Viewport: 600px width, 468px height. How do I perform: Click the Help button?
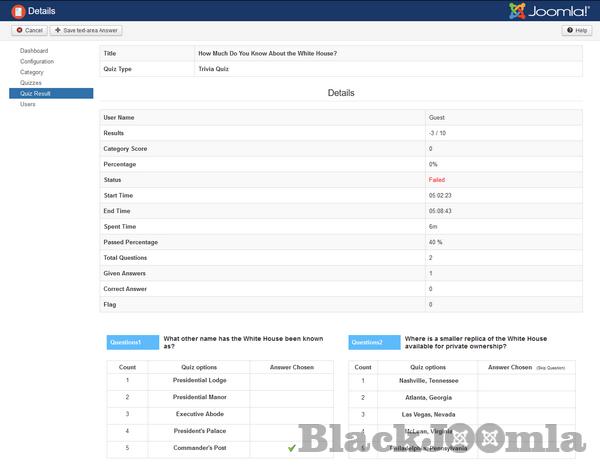pos(577,31)
